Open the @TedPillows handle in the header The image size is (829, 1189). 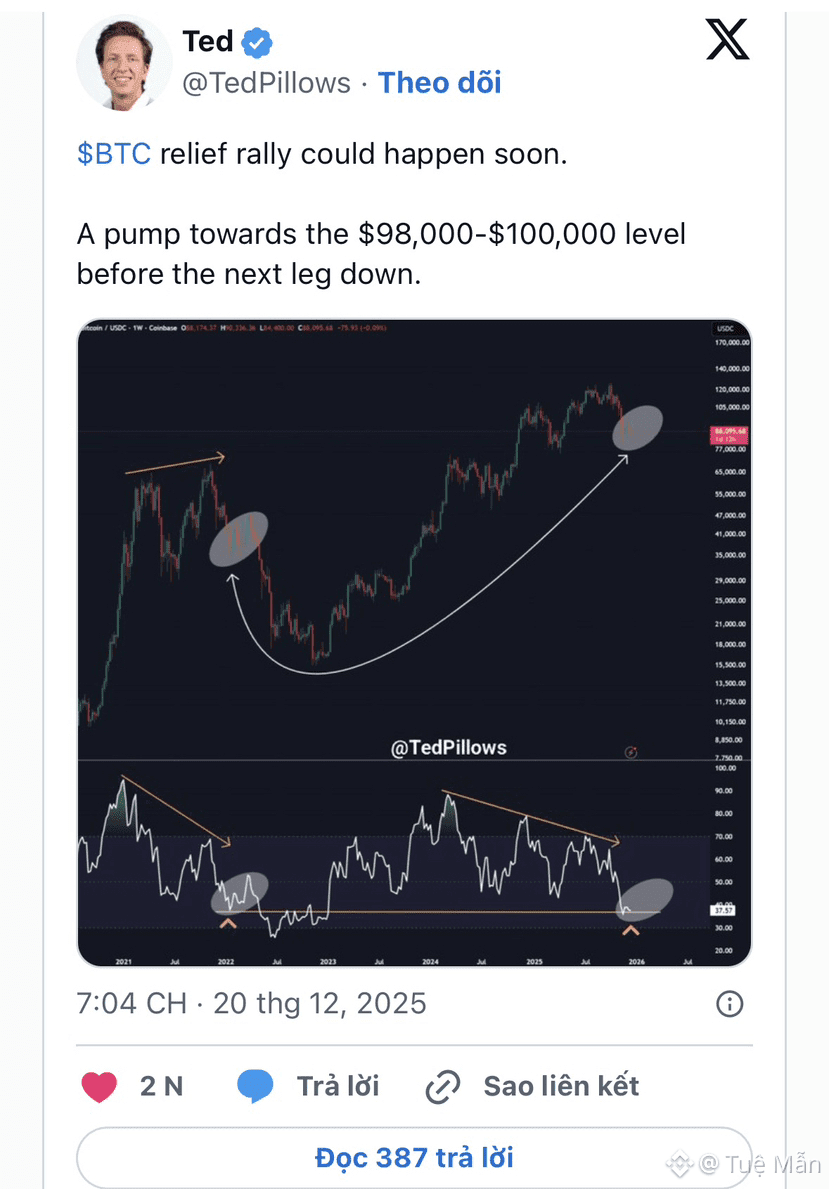tap(266, 83)
